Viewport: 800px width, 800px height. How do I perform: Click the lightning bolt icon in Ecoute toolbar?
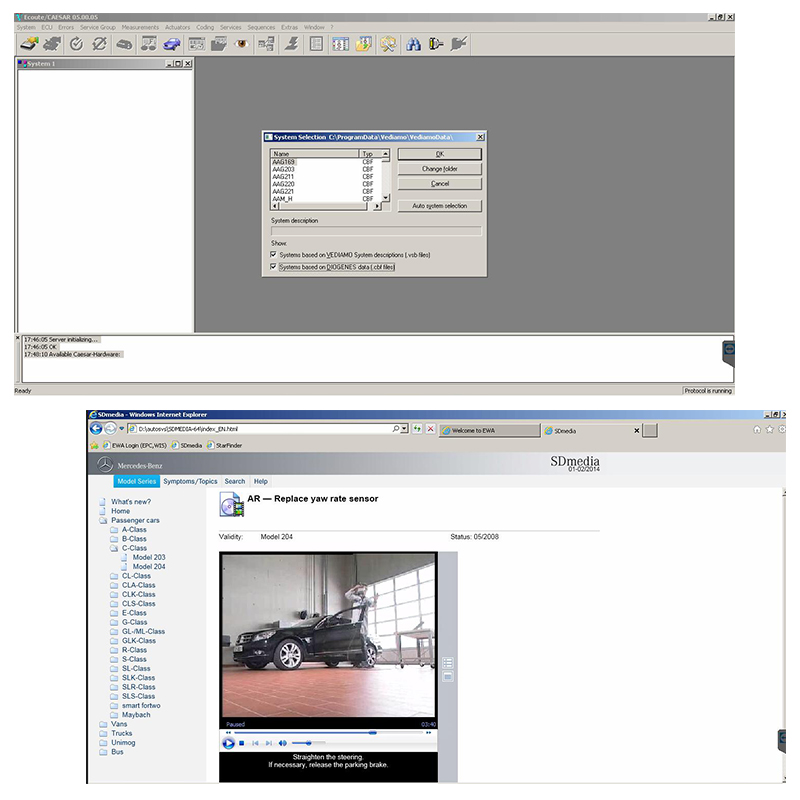pyautogui.click(x=291, y=44)
